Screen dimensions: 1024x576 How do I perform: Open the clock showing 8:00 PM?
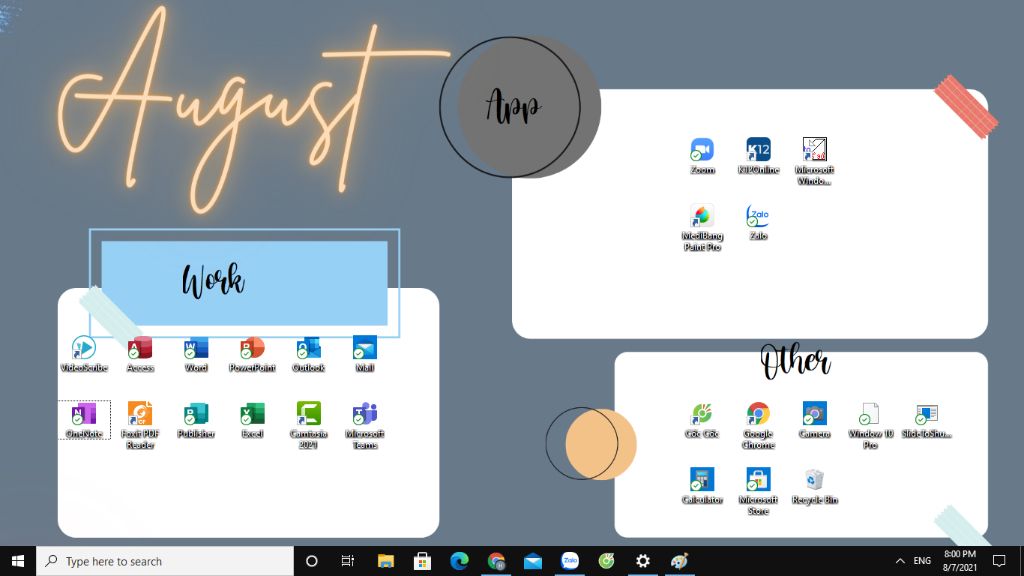point(959,561)
